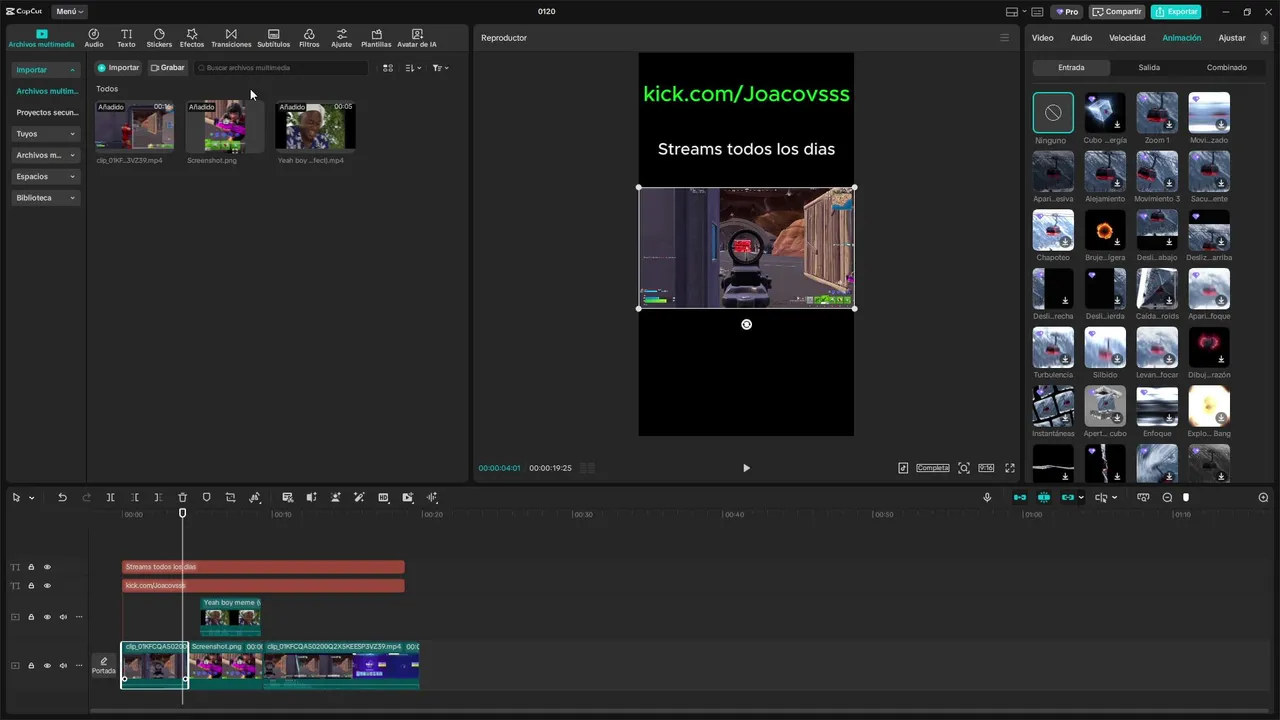The height and width of the screenshot is (720, 1280).
Task: Click the timeline zoom slider handle
Action: pos(1186,497)
